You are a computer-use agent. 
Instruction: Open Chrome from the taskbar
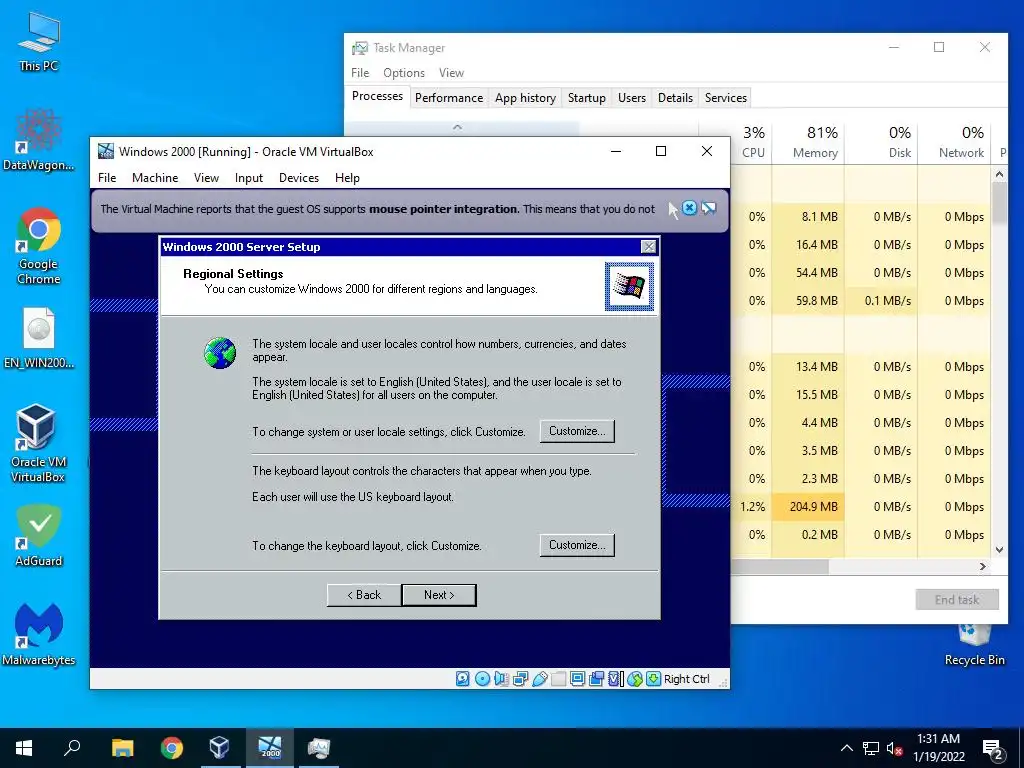[x=172, y=748]
